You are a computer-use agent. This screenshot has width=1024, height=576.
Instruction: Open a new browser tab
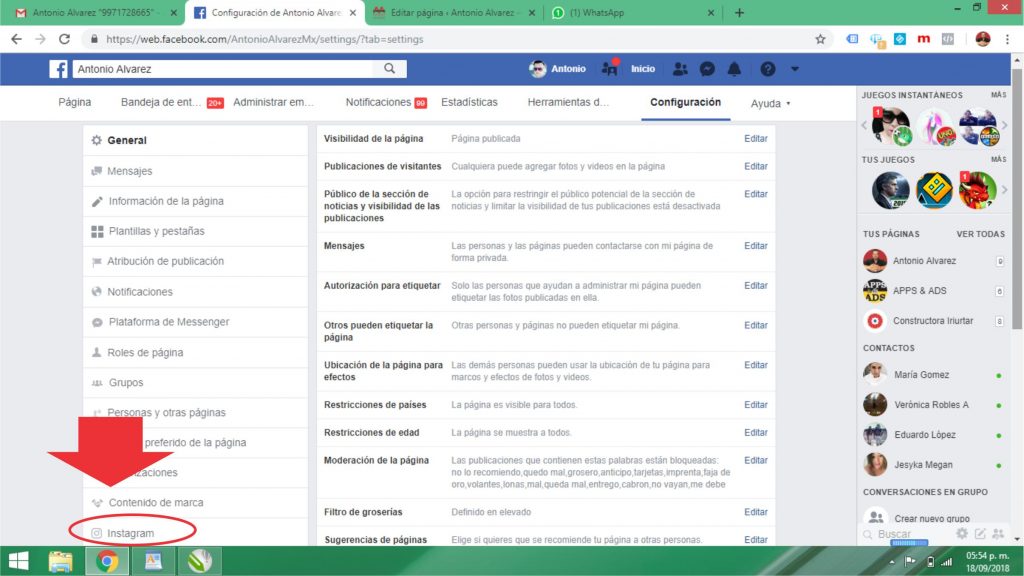739,12
